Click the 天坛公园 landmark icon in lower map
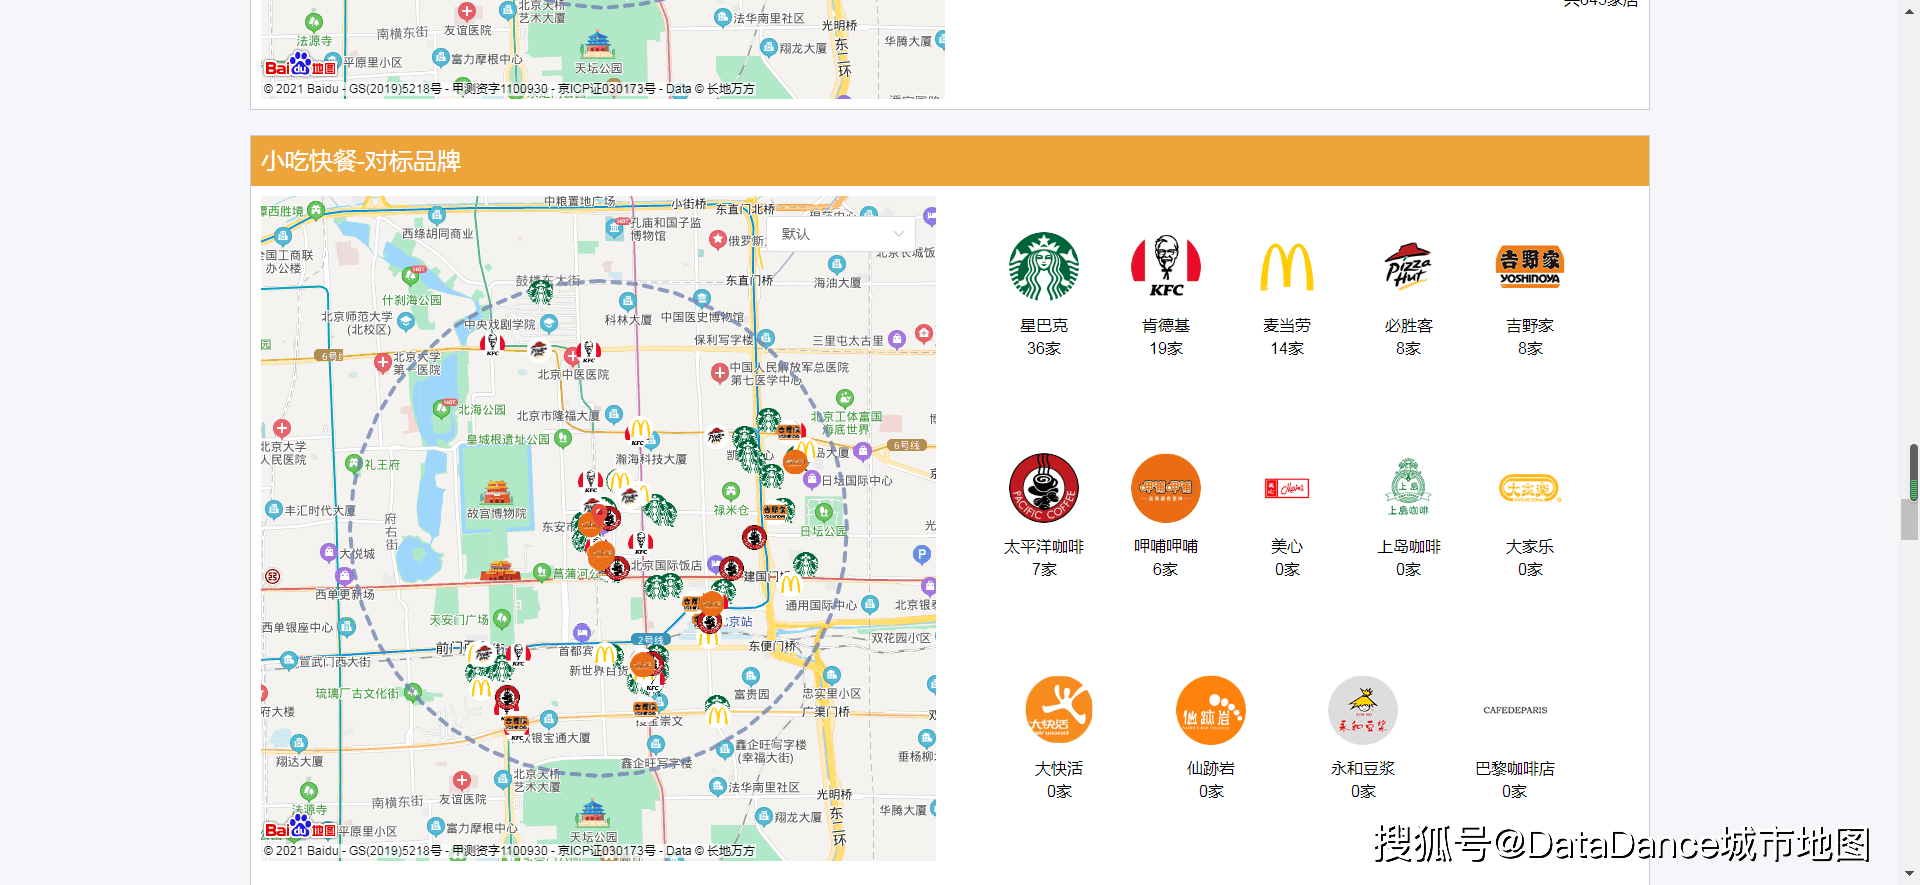Screen dimensions: 1920x885 pyautogui.click(x=593, y=814)
